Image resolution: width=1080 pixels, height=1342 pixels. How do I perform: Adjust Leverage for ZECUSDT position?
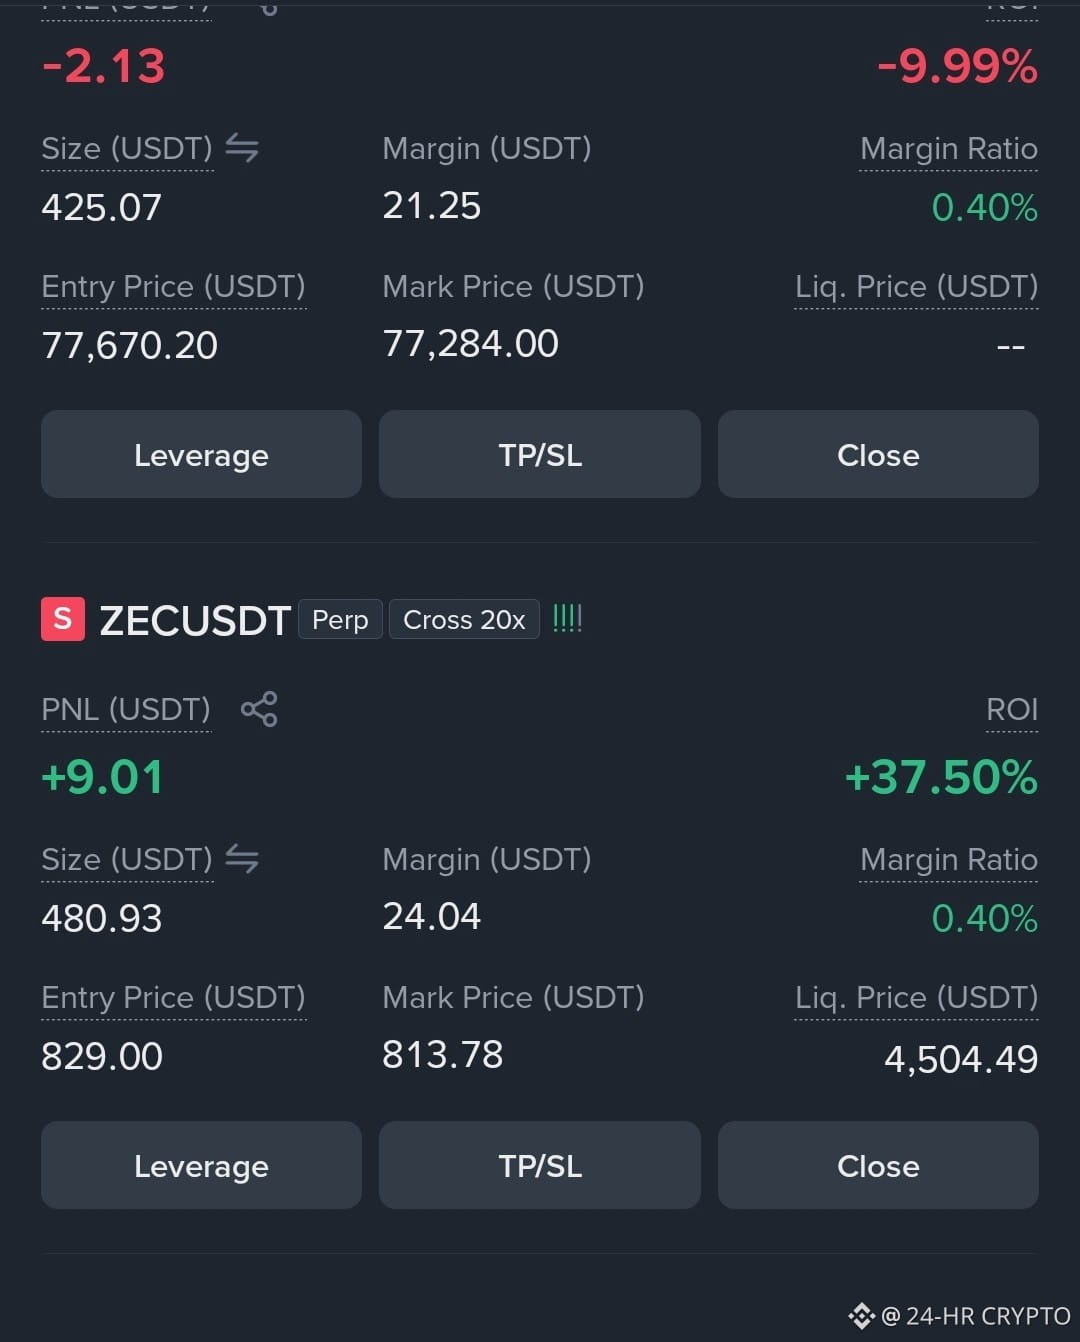pyautogui.click(x=201, y=1165)
